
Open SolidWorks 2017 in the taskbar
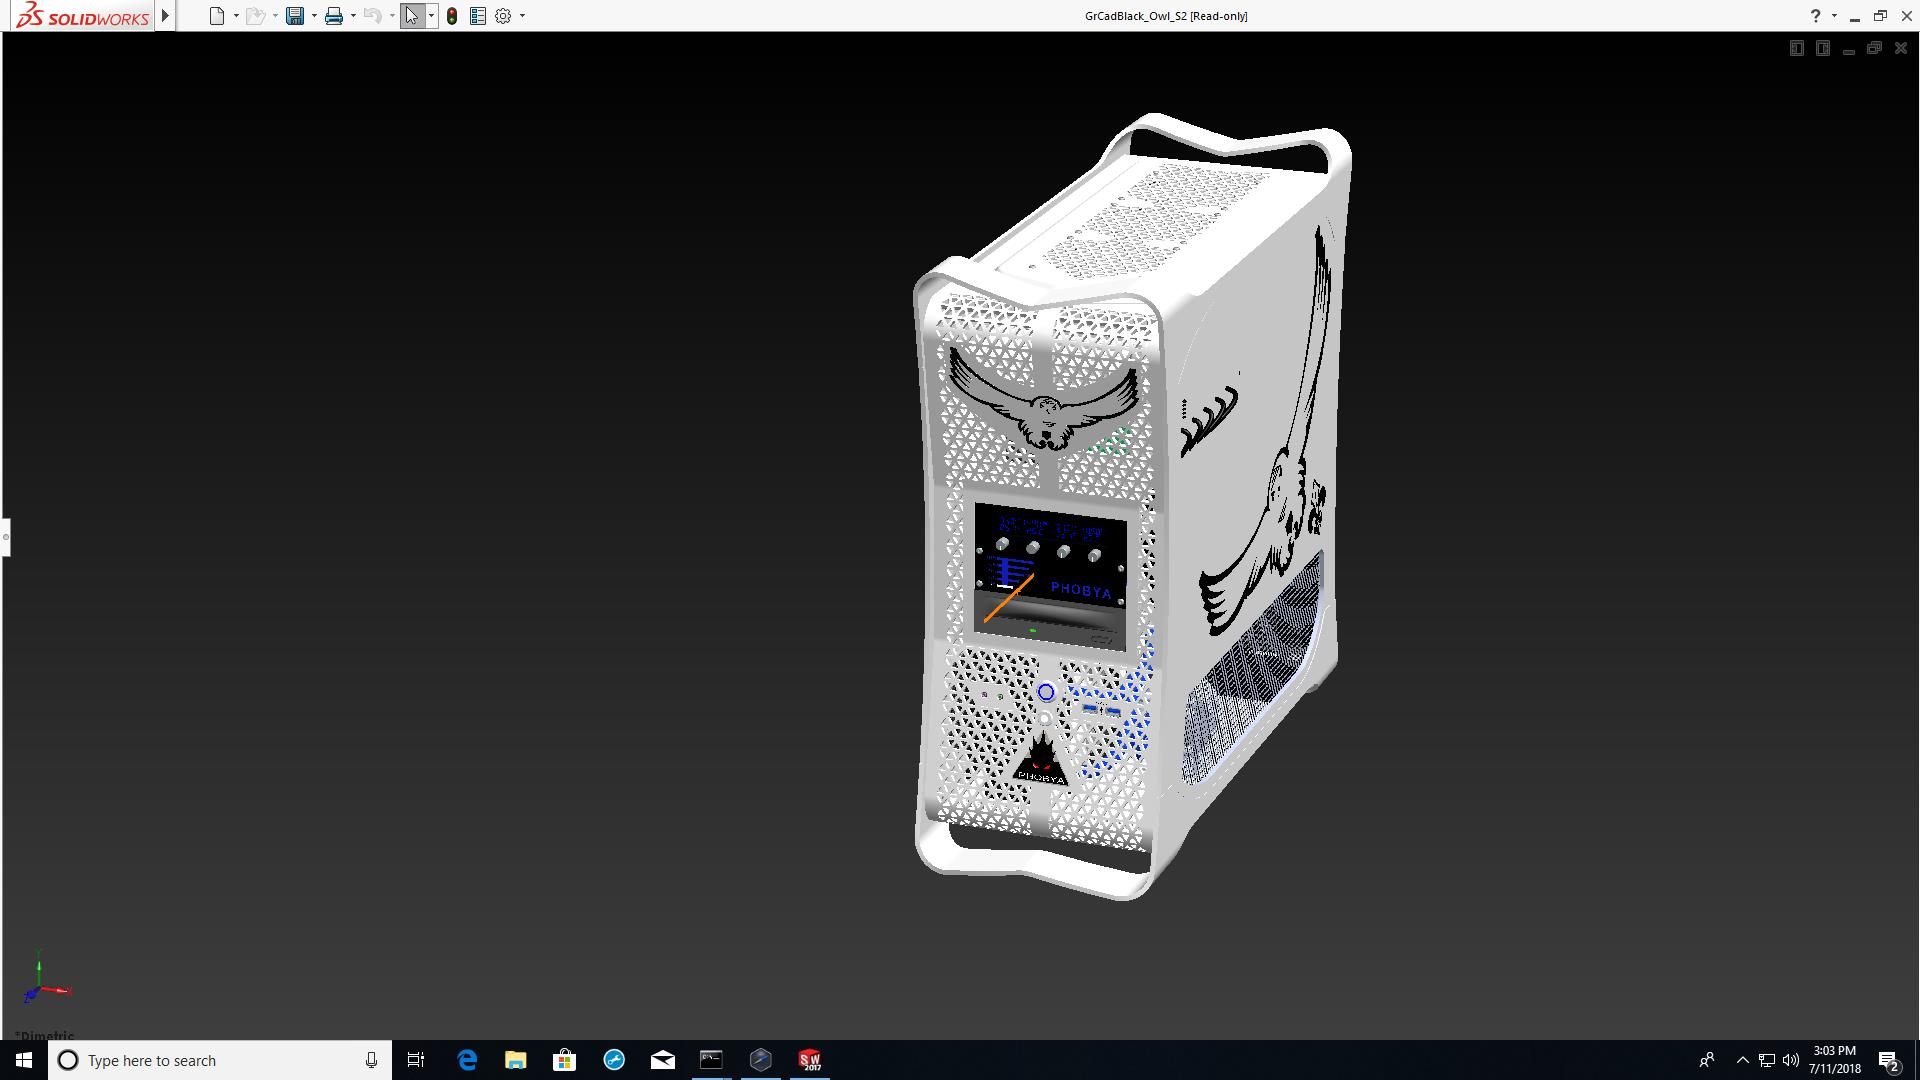[809, 1060]
